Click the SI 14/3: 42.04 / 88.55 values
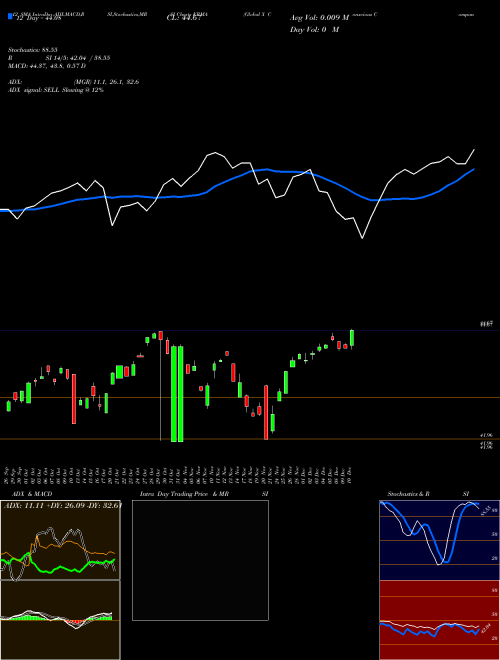The width and height of the screenshot is (500, 660). pos(78,58)
